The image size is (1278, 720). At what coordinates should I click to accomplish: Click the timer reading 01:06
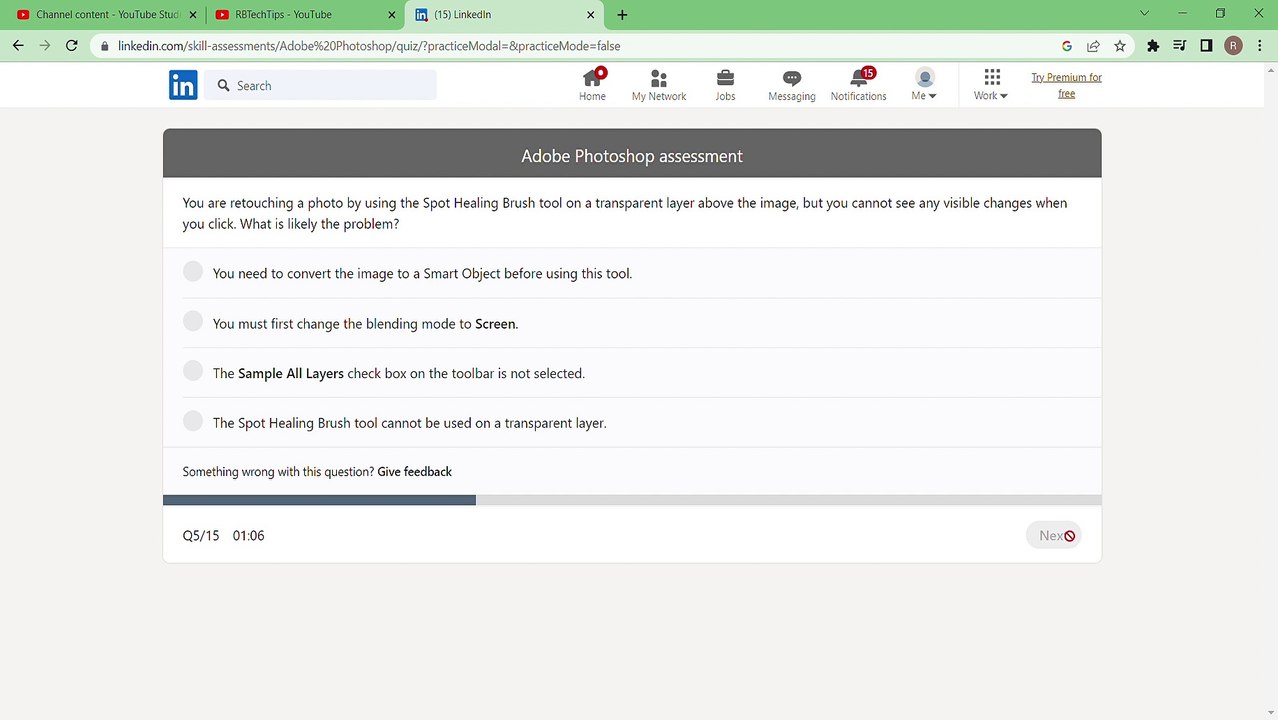click(x=249, y=535)
